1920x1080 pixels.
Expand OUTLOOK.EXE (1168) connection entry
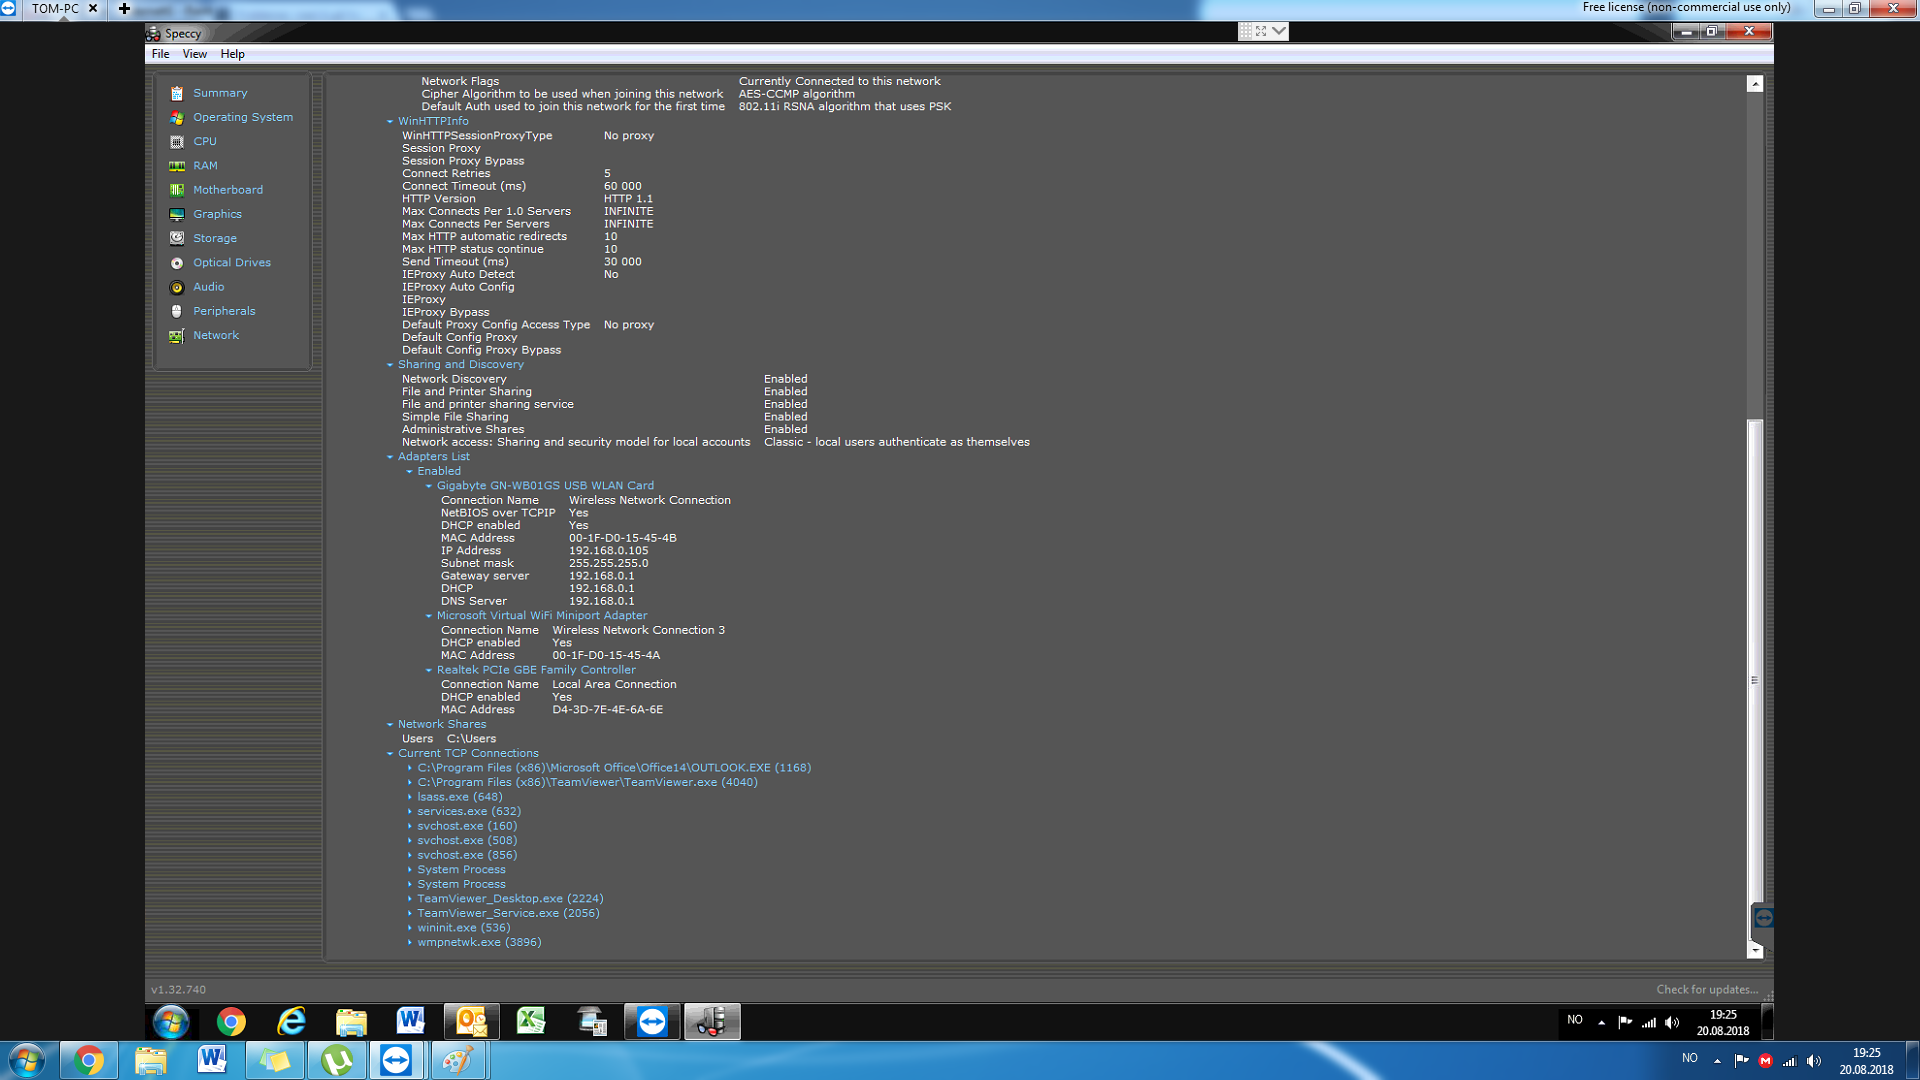click(409, 768)
